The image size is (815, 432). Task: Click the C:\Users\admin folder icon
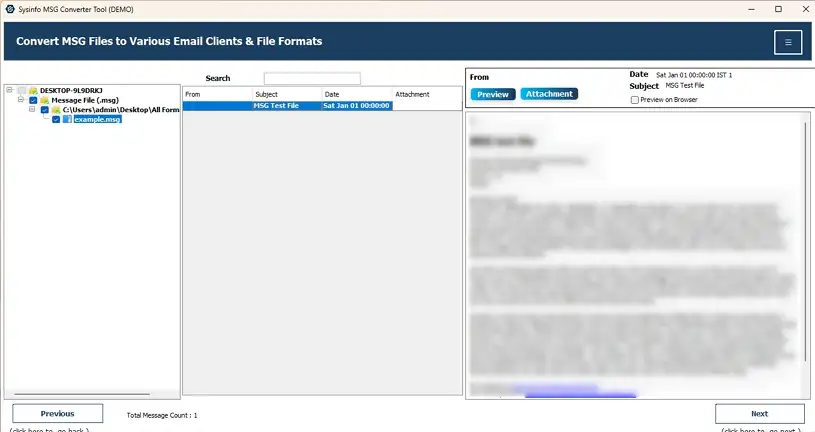click(x=56, y=110)
